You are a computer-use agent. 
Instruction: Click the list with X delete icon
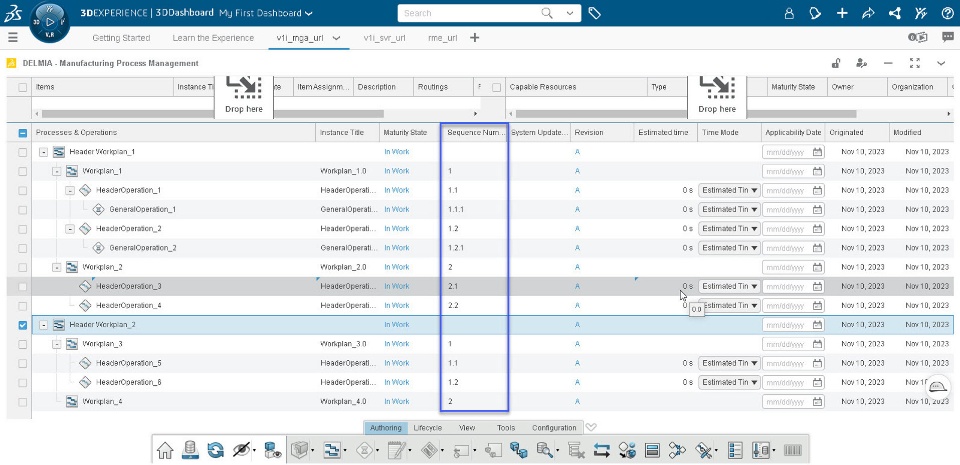576,451
